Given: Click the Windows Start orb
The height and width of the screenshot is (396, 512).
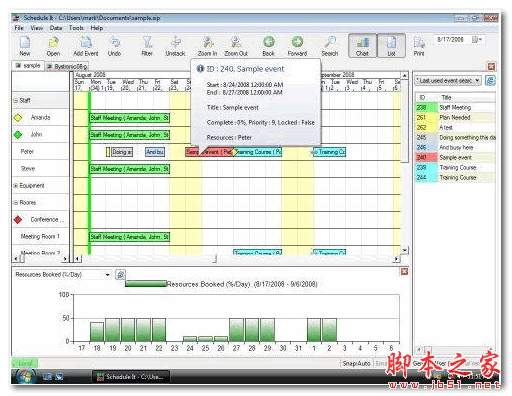Looking at the screenshot, I should tap(25, 377).
